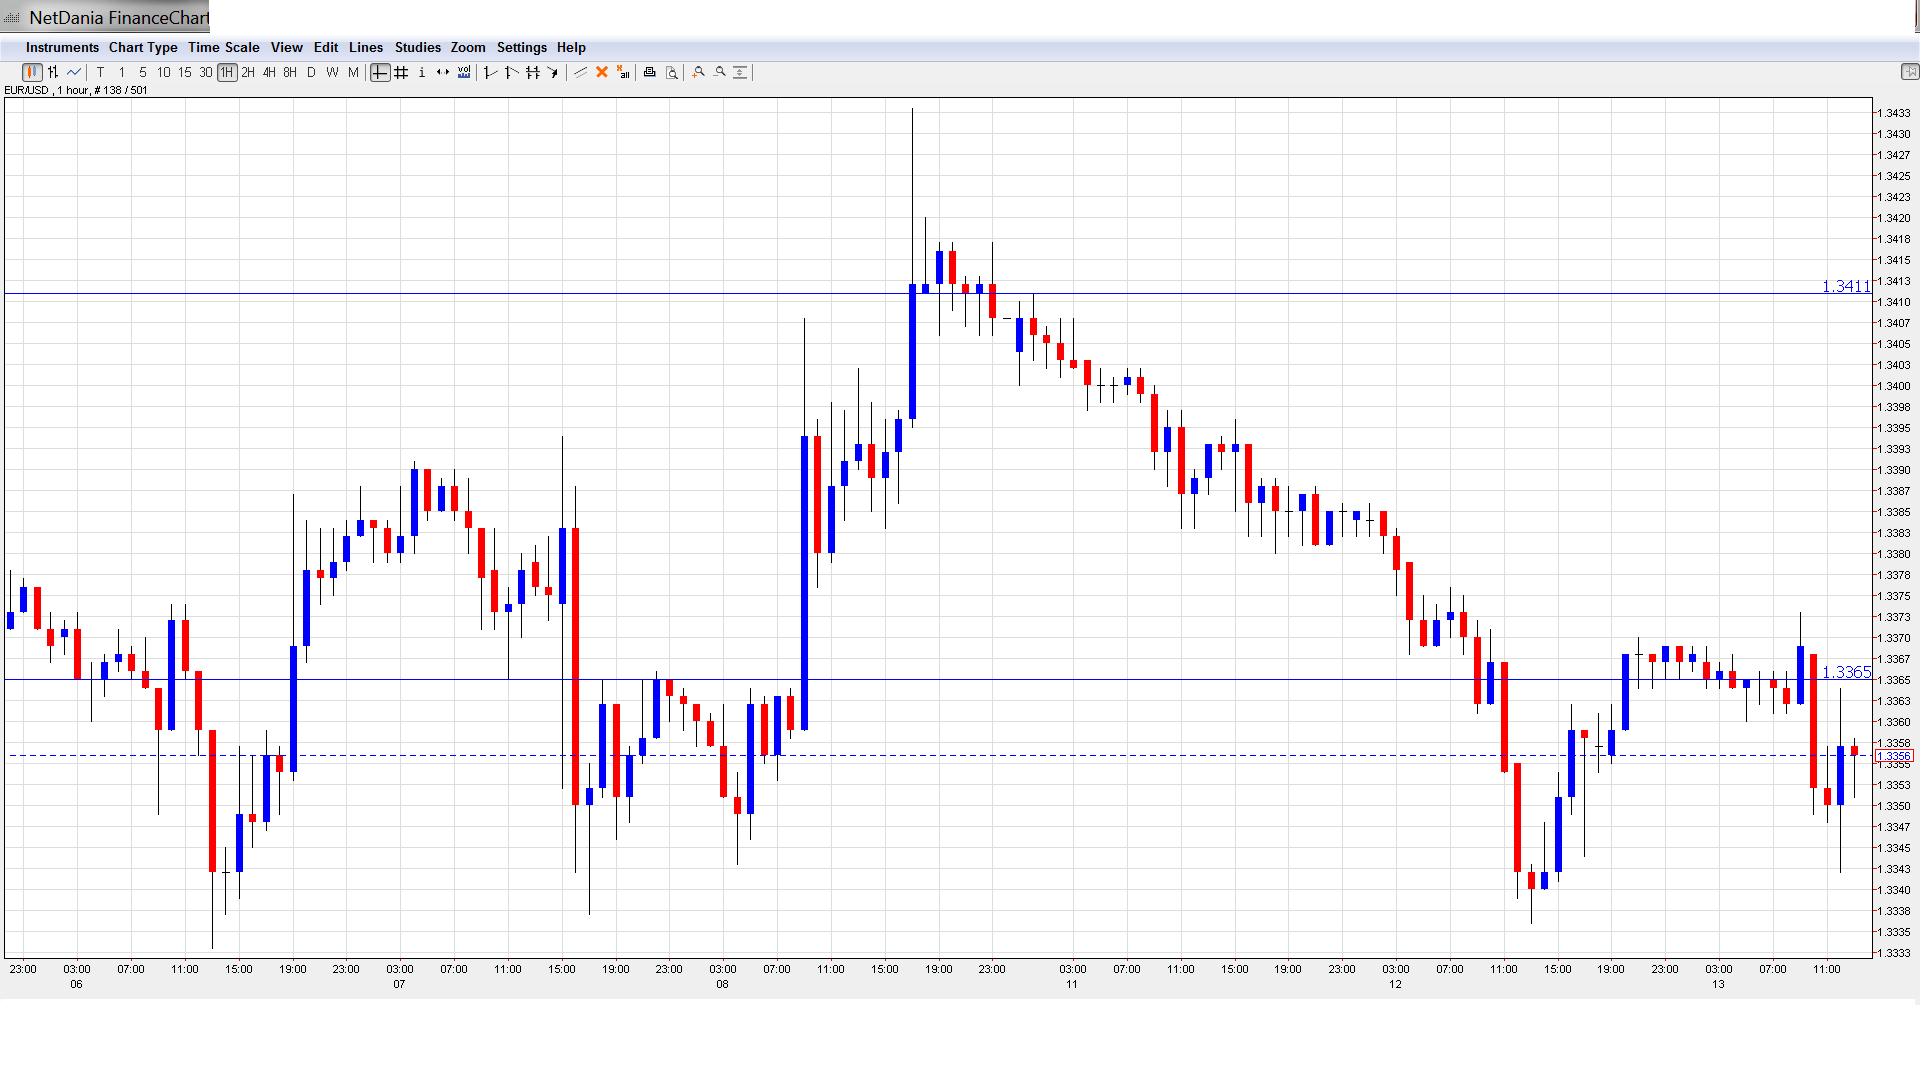Select the 15 minute time scale button
The image size is (1920, 1080).
[185, 72]
